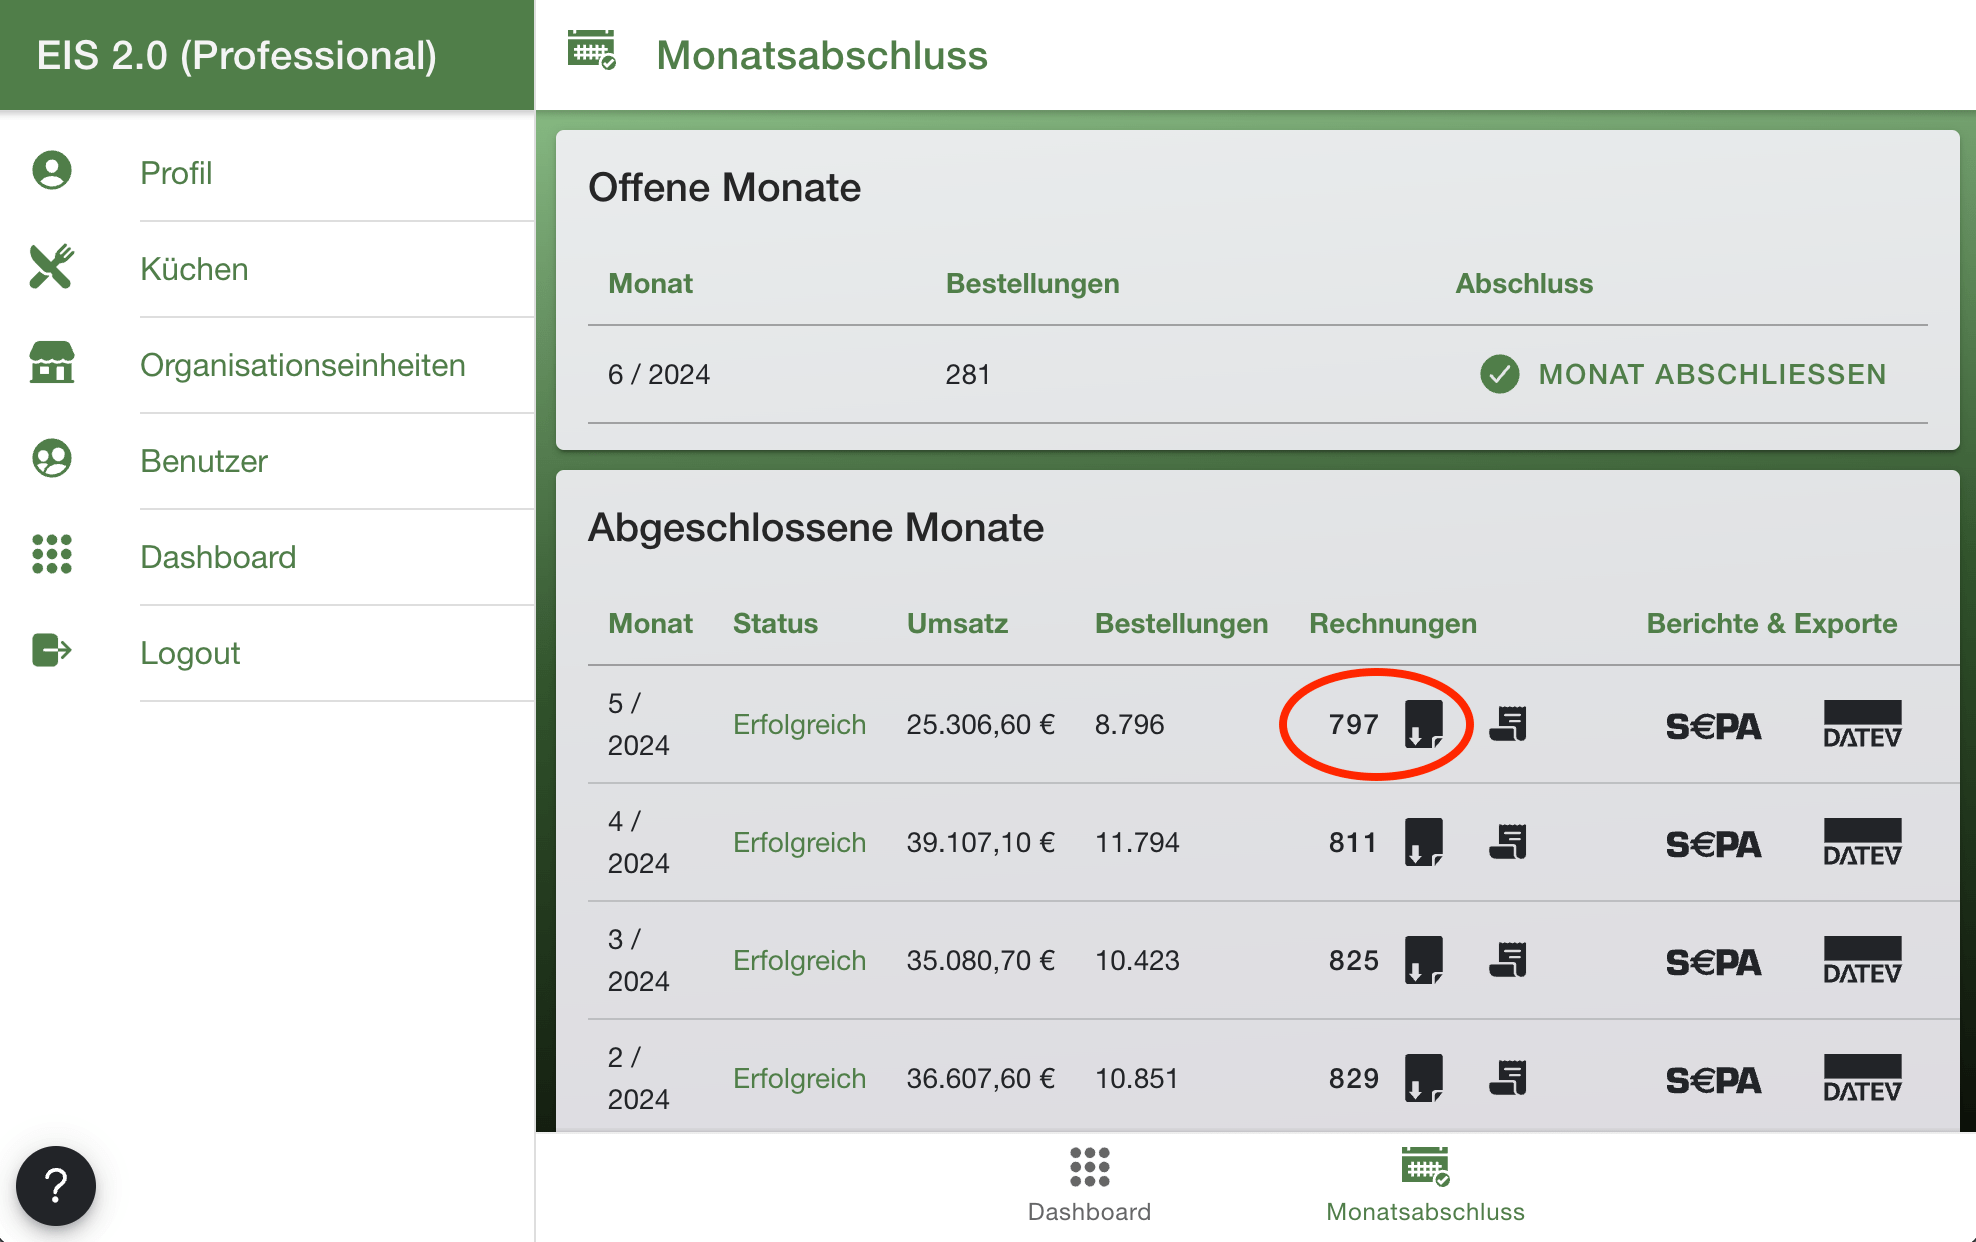
Task: Click Erfolgreich status for 4 / 2024
Action: (x=799, y=842)
